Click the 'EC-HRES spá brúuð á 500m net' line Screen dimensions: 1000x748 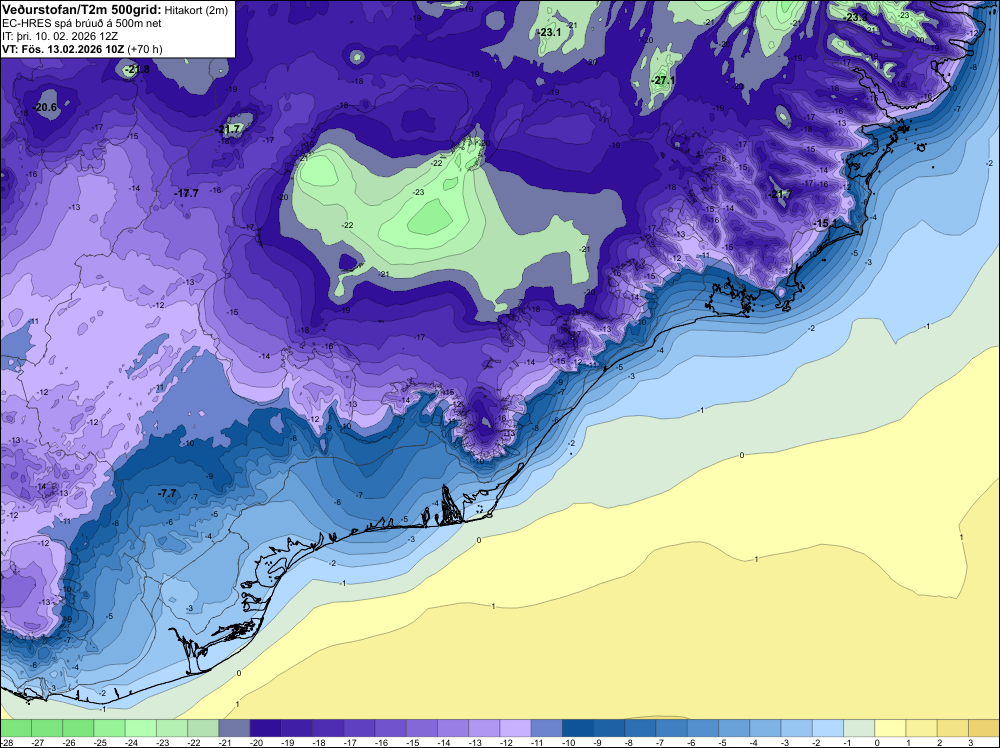click(x=82, y=23)
